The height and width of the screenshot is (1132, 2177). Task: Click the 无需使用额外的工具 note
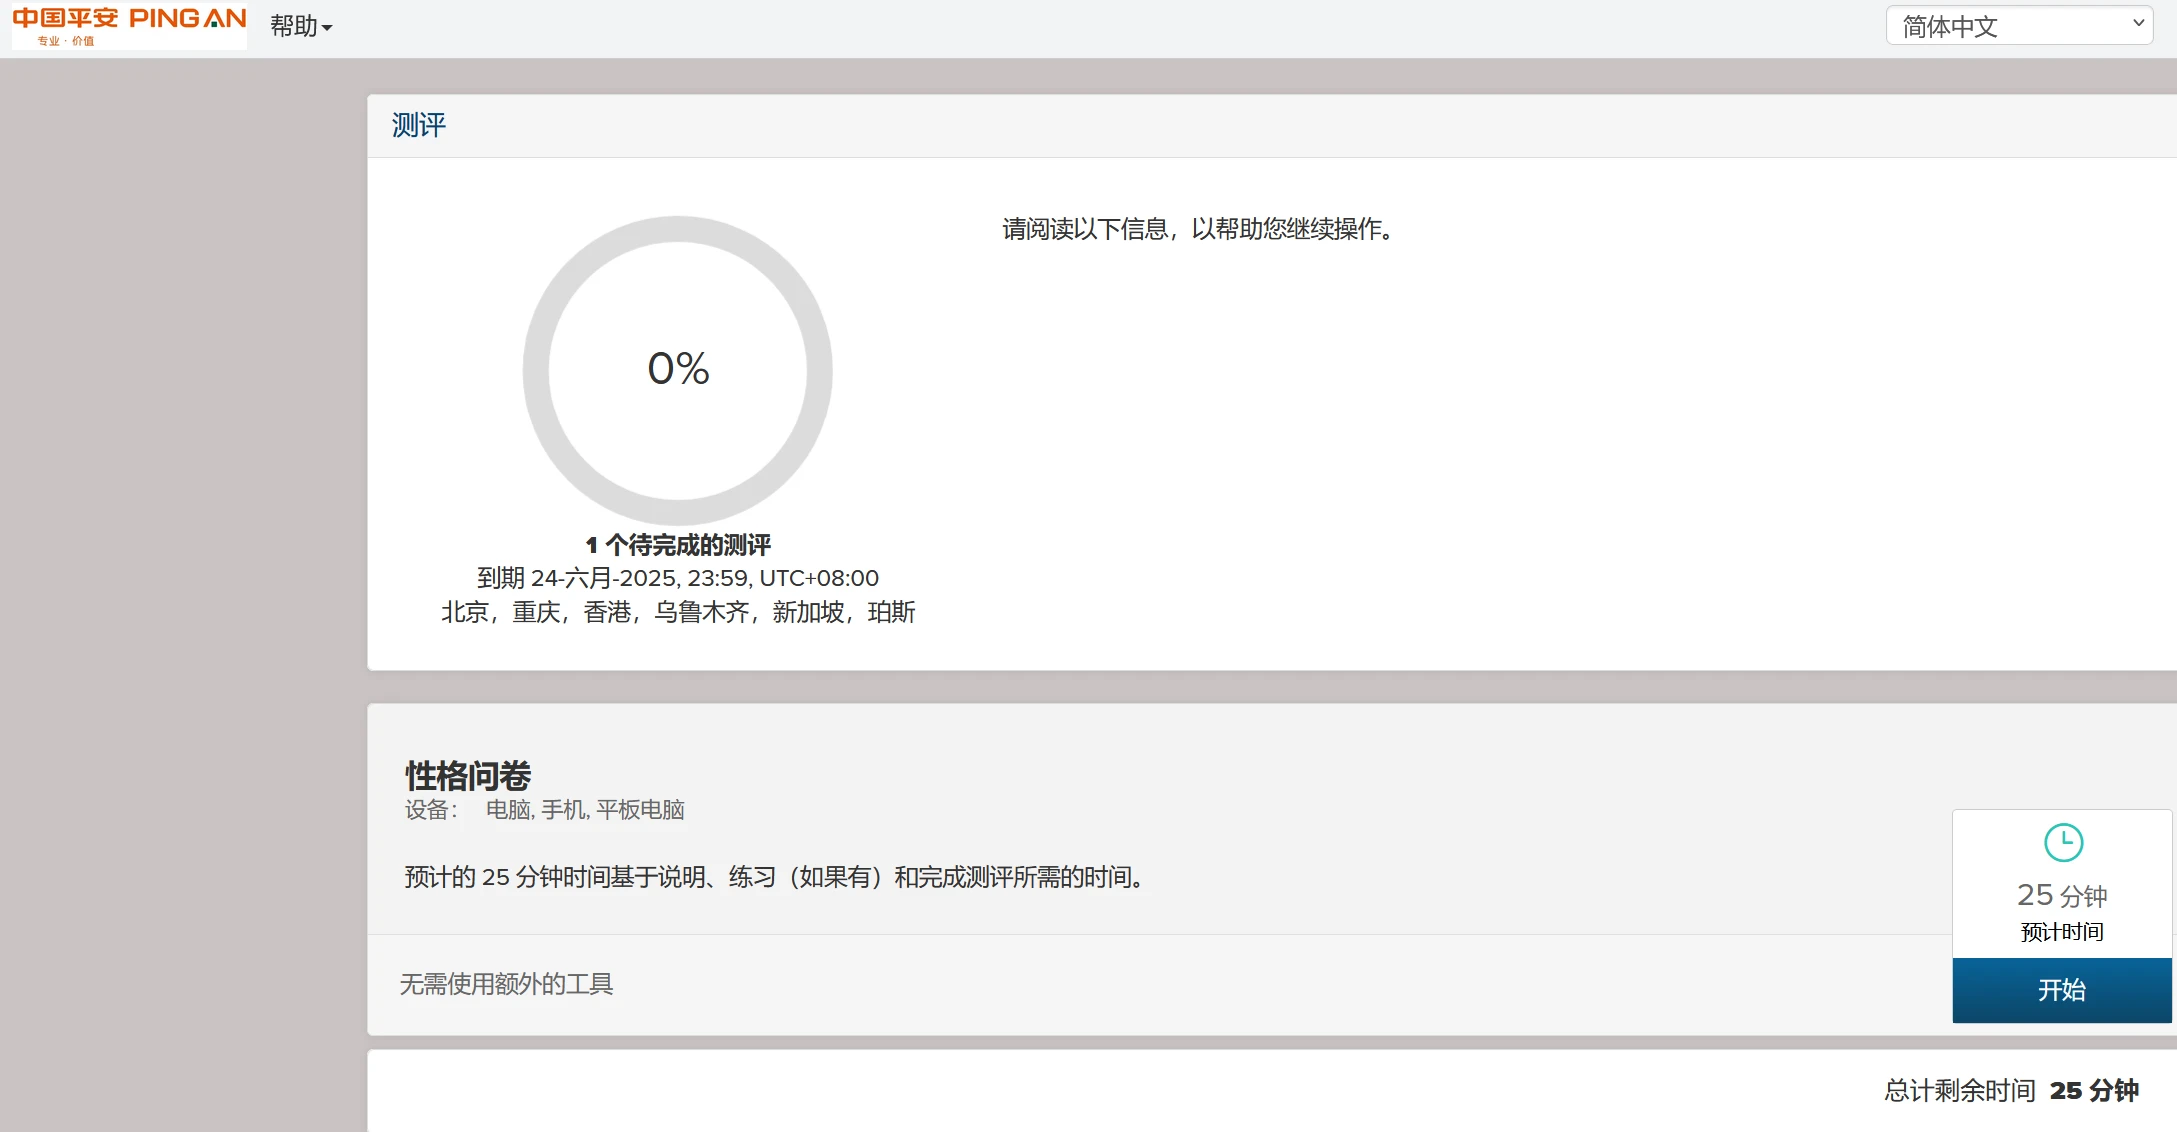pyautogui.click(x=506, y=984)
